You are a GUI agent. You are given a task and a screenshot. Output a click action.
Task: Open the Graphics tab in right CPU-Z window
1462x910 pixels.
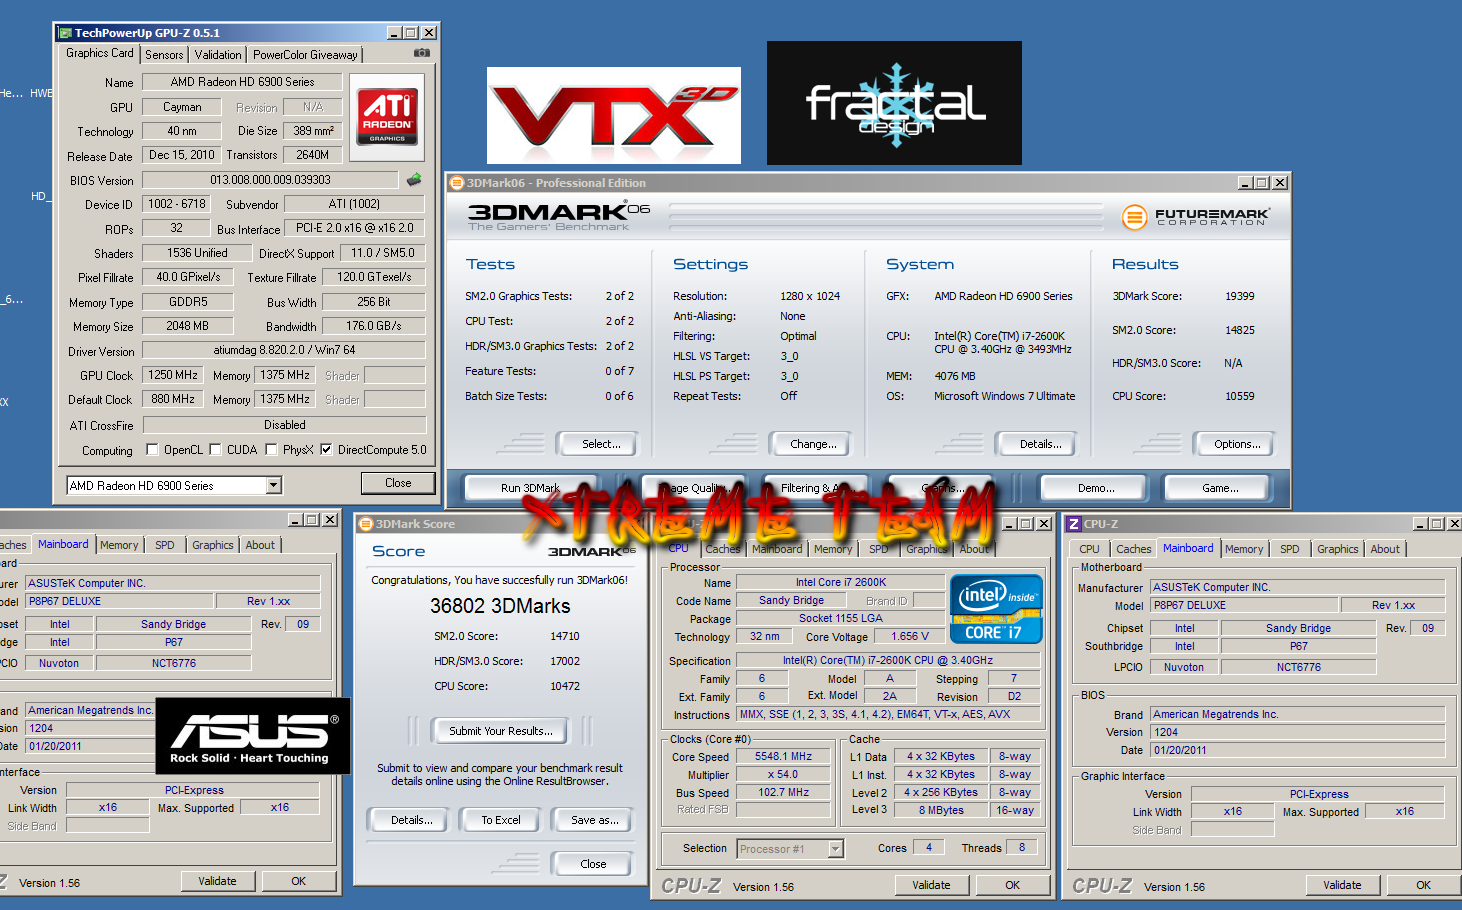coord(1338,549)
